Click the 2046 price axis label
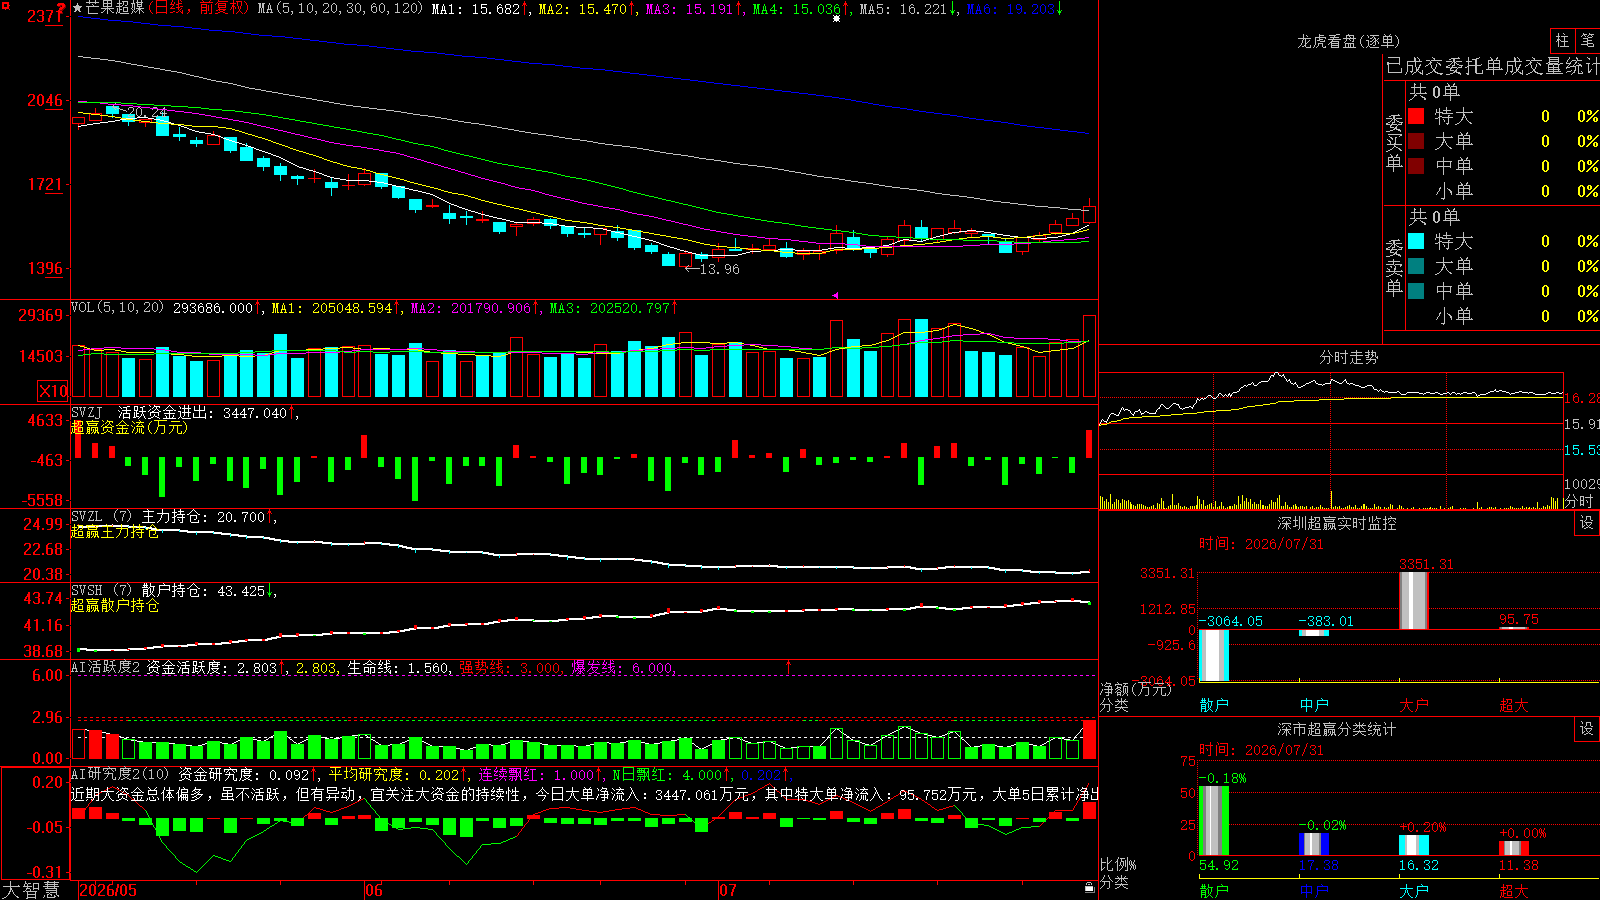Image resolution: width=1600 pixels, height=900 pixels. [x=45, y=100]
